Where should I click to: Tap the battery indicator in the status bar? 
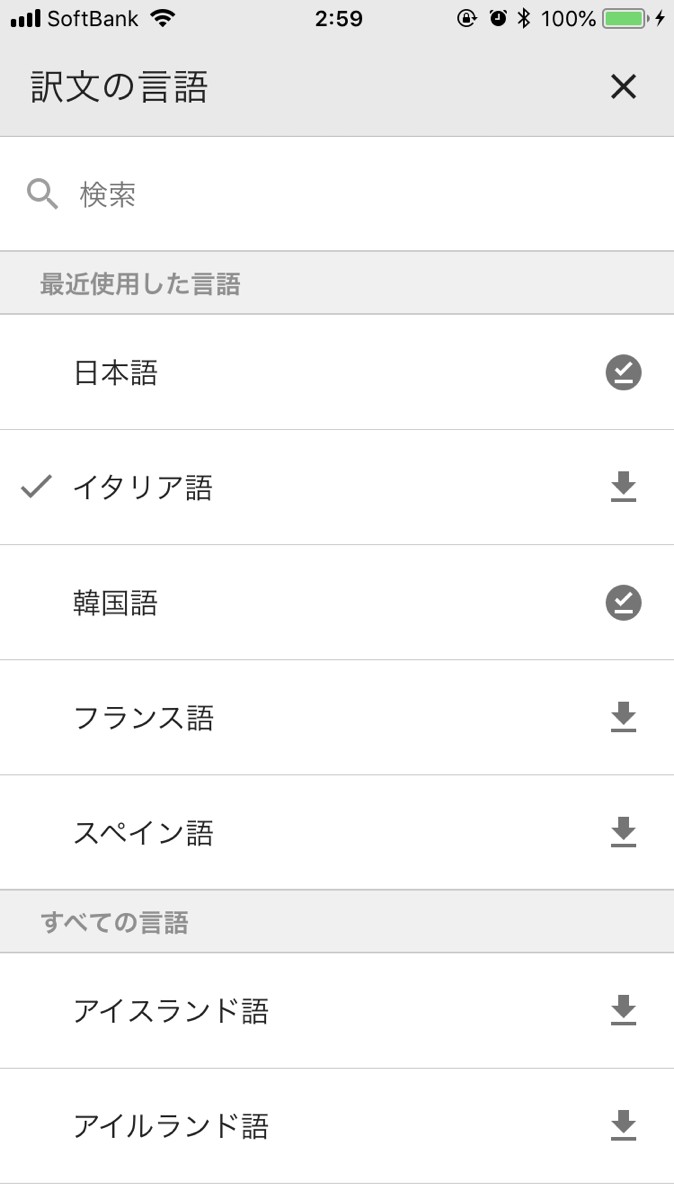click(x=624, y=18)
